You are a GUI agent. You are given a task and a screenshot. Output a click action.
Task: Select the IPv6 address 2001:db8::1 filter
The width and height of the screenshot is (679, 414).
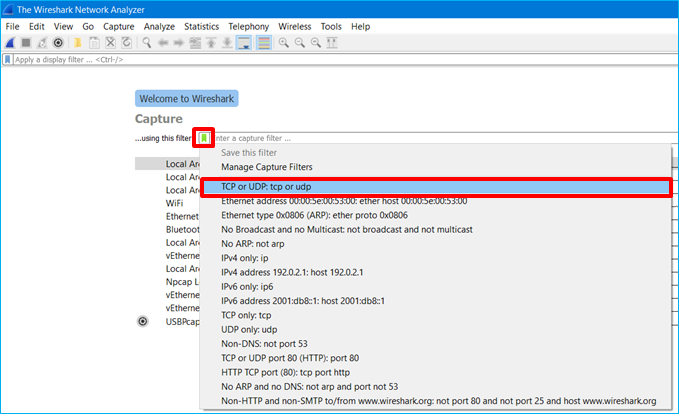(436, 301)
